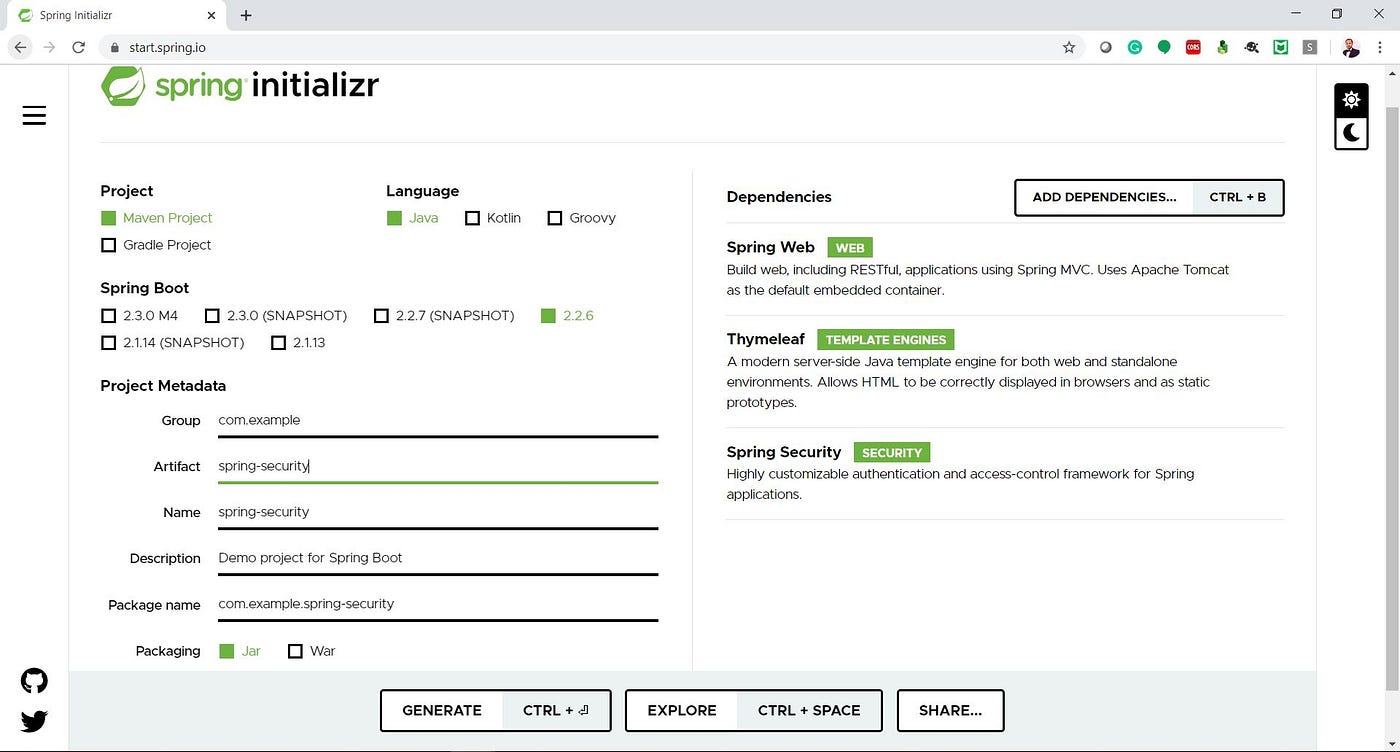Viewport: 1400px width, 752px height.
Task: Close the Spring Initializr tab
Action: [211, 15]
